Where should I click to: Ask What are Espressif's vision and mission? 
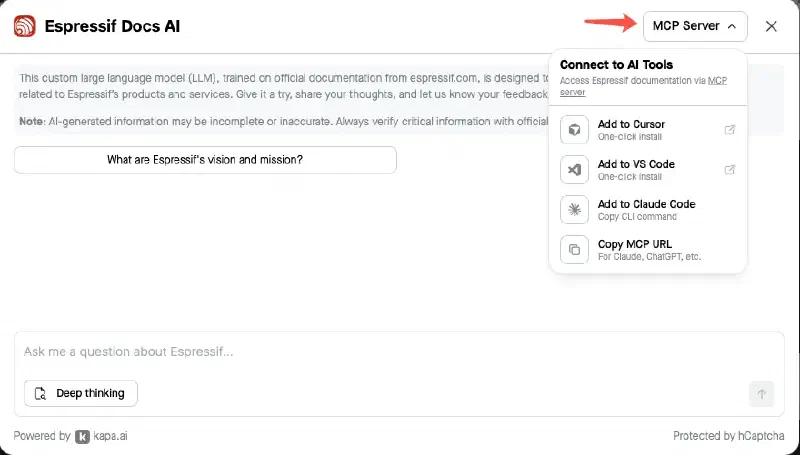pyautogui.click(x=205, y=160)
